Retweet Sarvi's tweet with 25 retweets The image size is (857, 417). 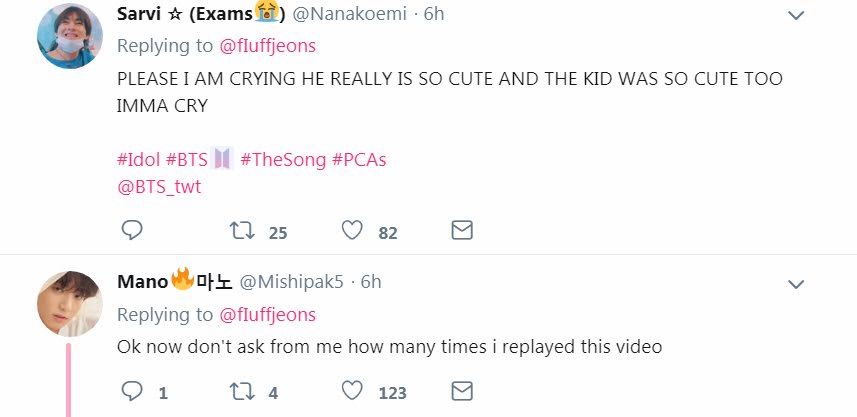tap(242, 232)
